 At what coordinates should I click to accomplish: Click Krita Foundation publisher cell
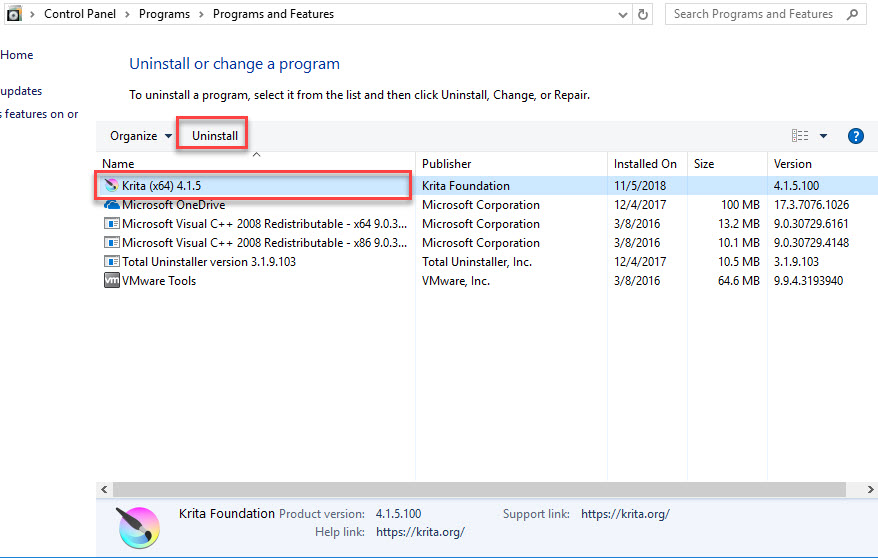click(466, 186)
